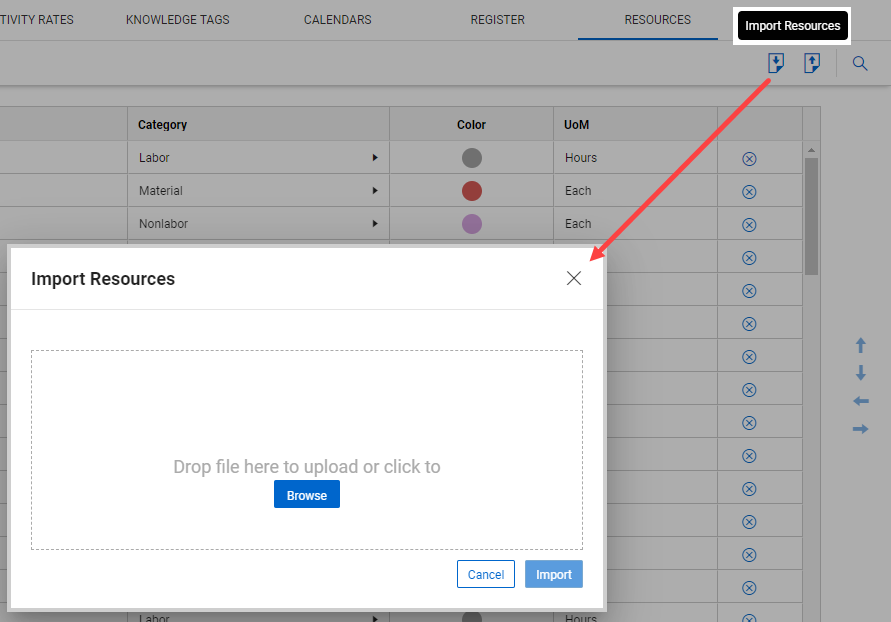Screen dimensions: 891x622
Task: Delete the Labor Hours row with circled X
Action: [749, 159]
